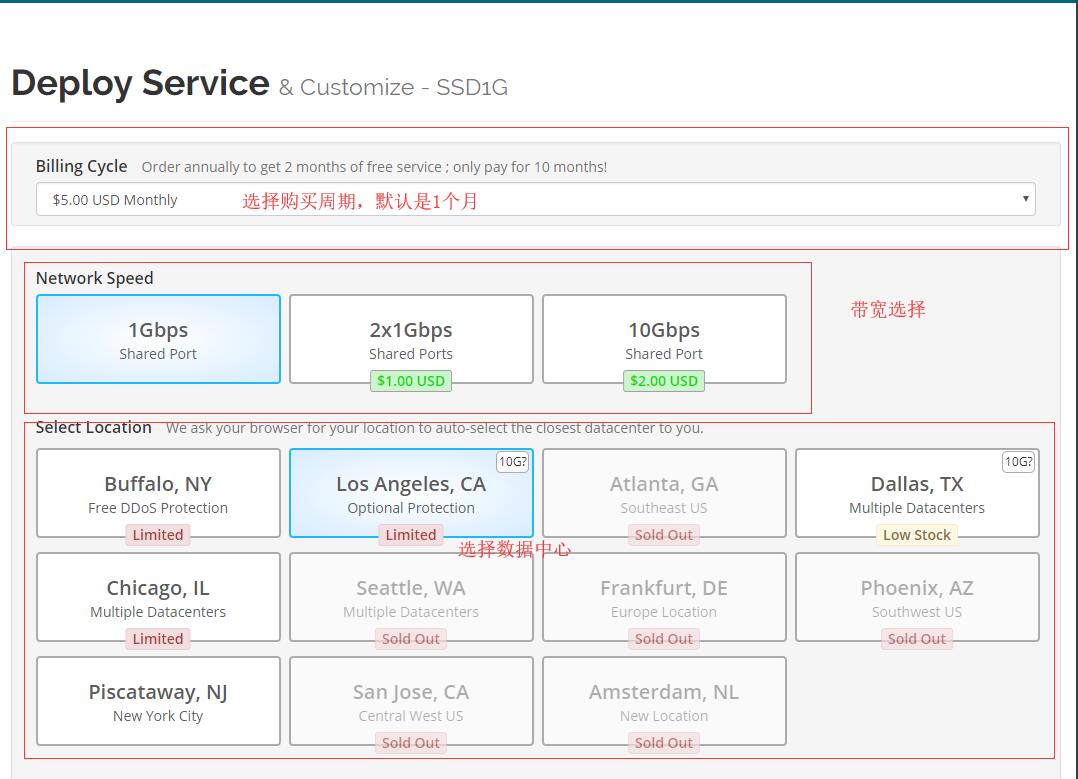The image size is (1078, 779).
Task: Select Buffalo, NY location
Action: (x=158, y=492)
